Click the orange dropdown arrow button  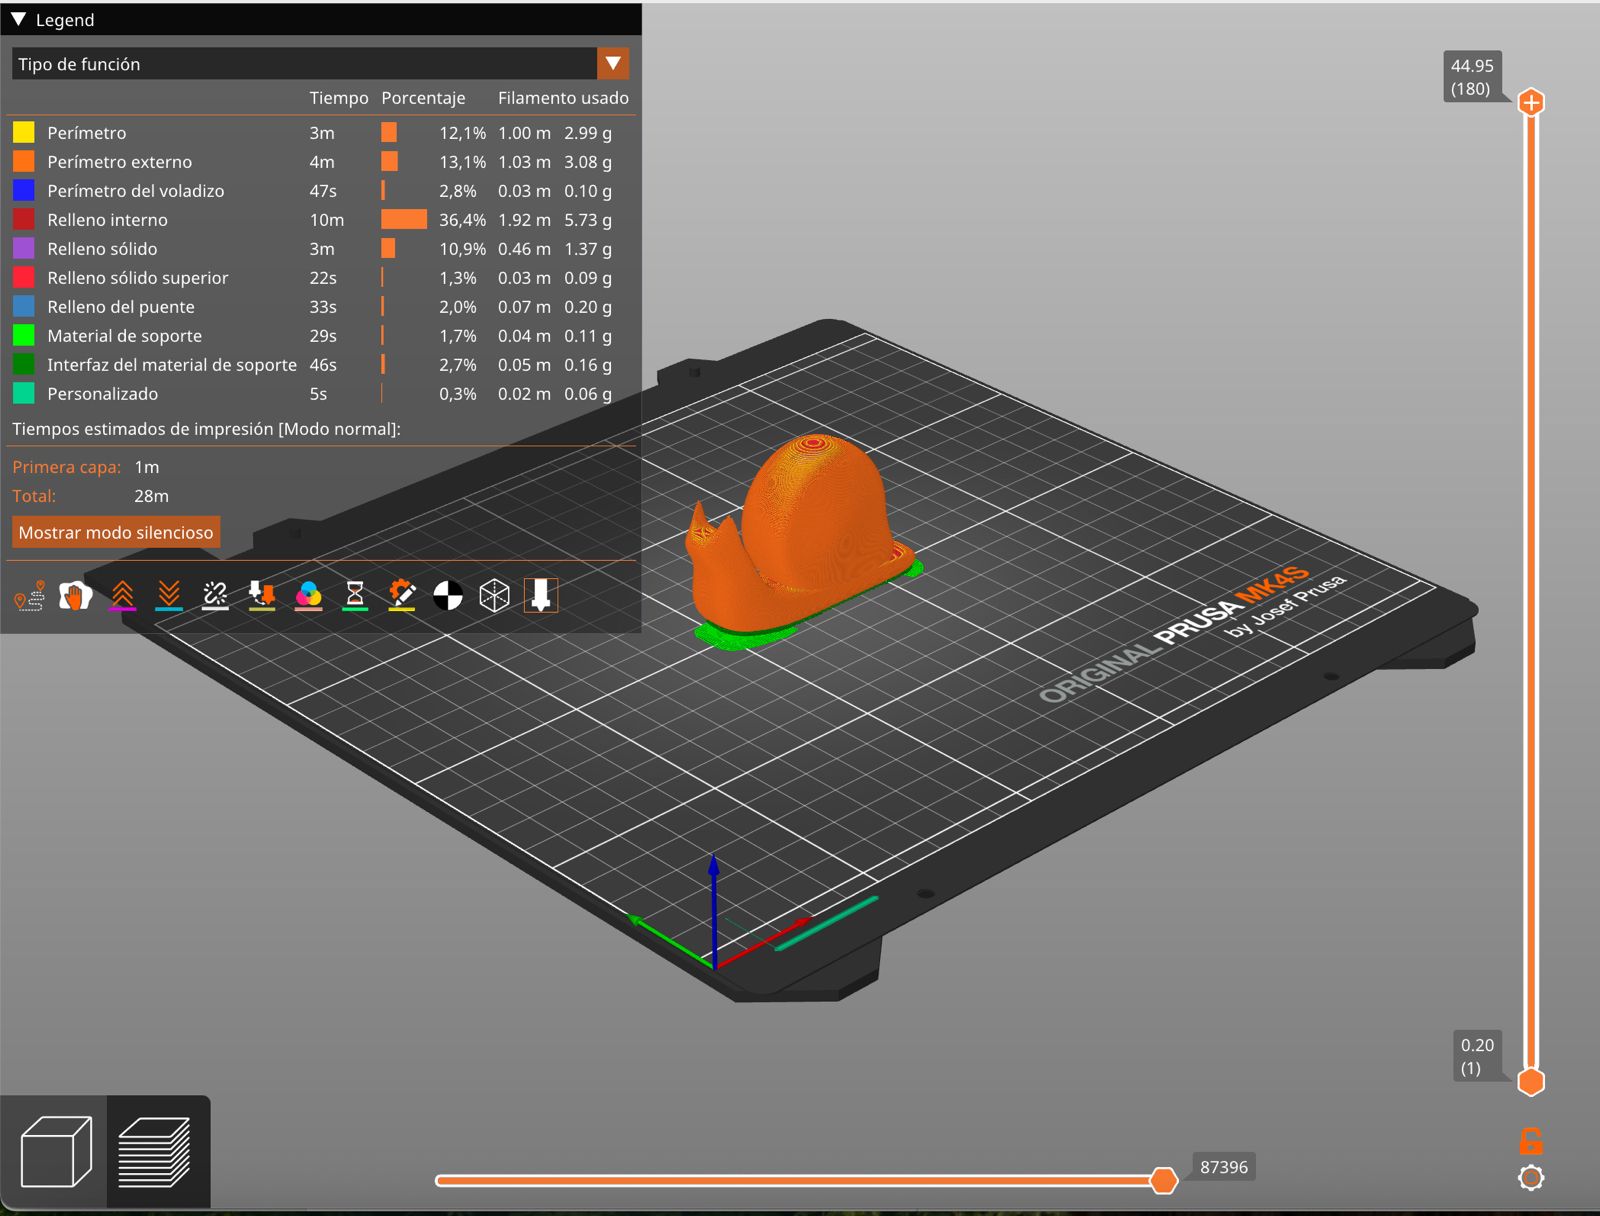pyautogui.click(x=613, y=64)
